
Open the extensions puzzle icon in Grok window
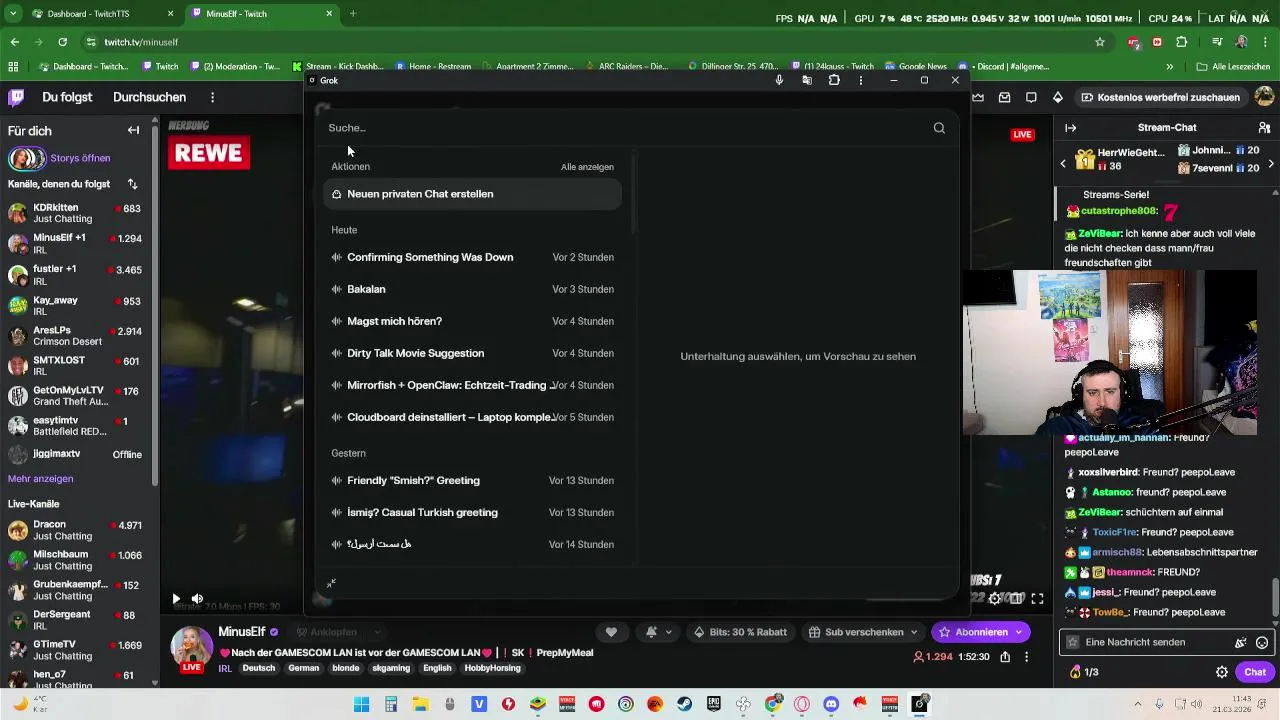point(834,80)
